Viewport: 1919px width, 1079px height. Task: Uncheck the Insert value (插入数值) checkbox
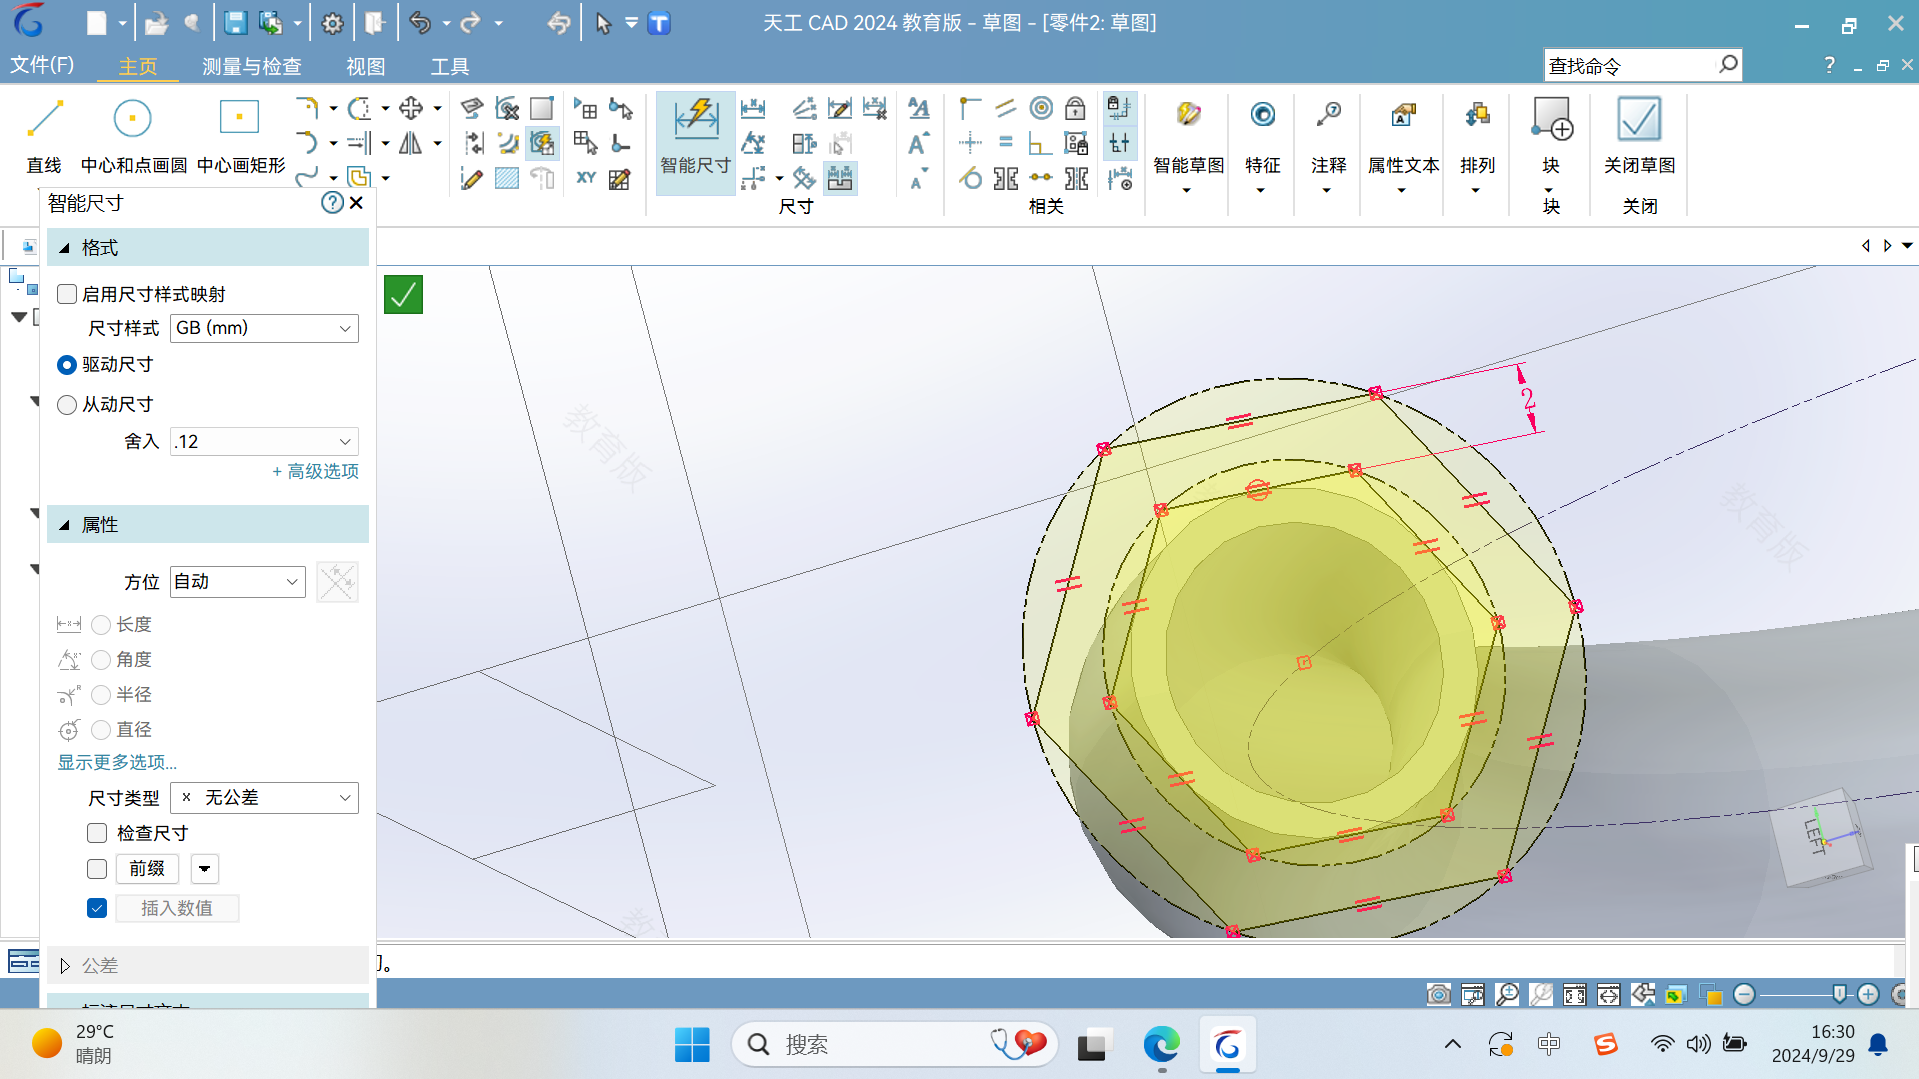point(97,908)
